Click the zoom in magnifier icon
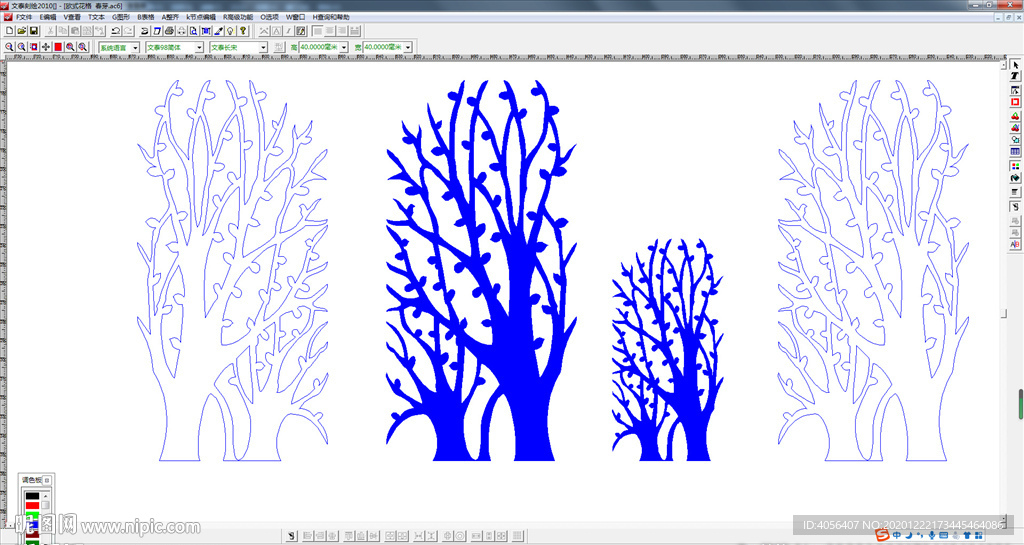The height and width of the screenshot is (545, 1024). click(x=9, y=47)
